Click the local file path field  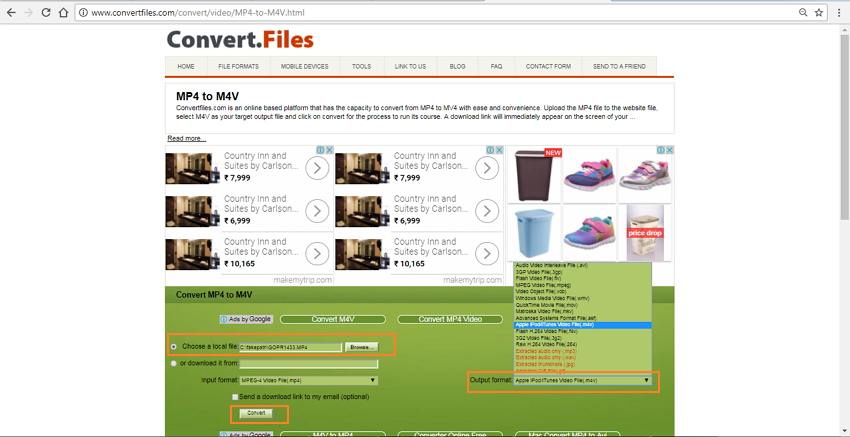tap(290, 346)
